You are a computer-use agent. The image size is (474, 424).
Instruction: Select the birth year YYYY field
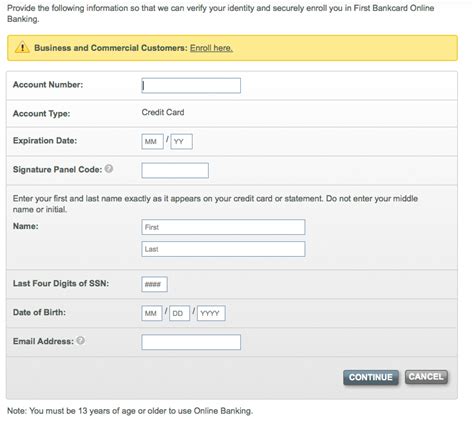[x=211, y=313]
